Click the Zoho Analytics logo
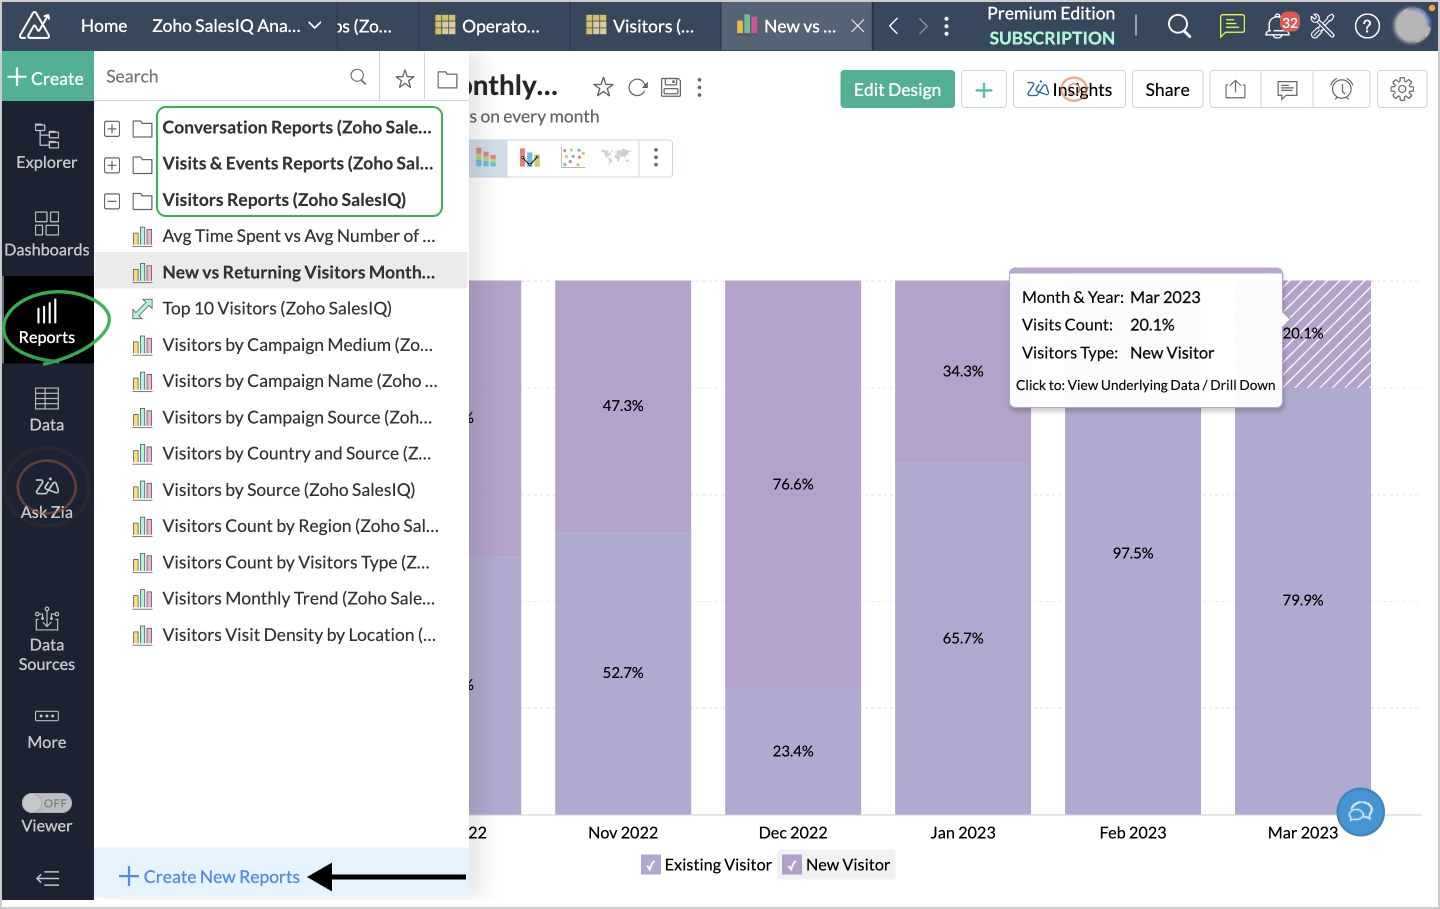The height and width of the screenshot is (909, 1440). click(35, 26)
